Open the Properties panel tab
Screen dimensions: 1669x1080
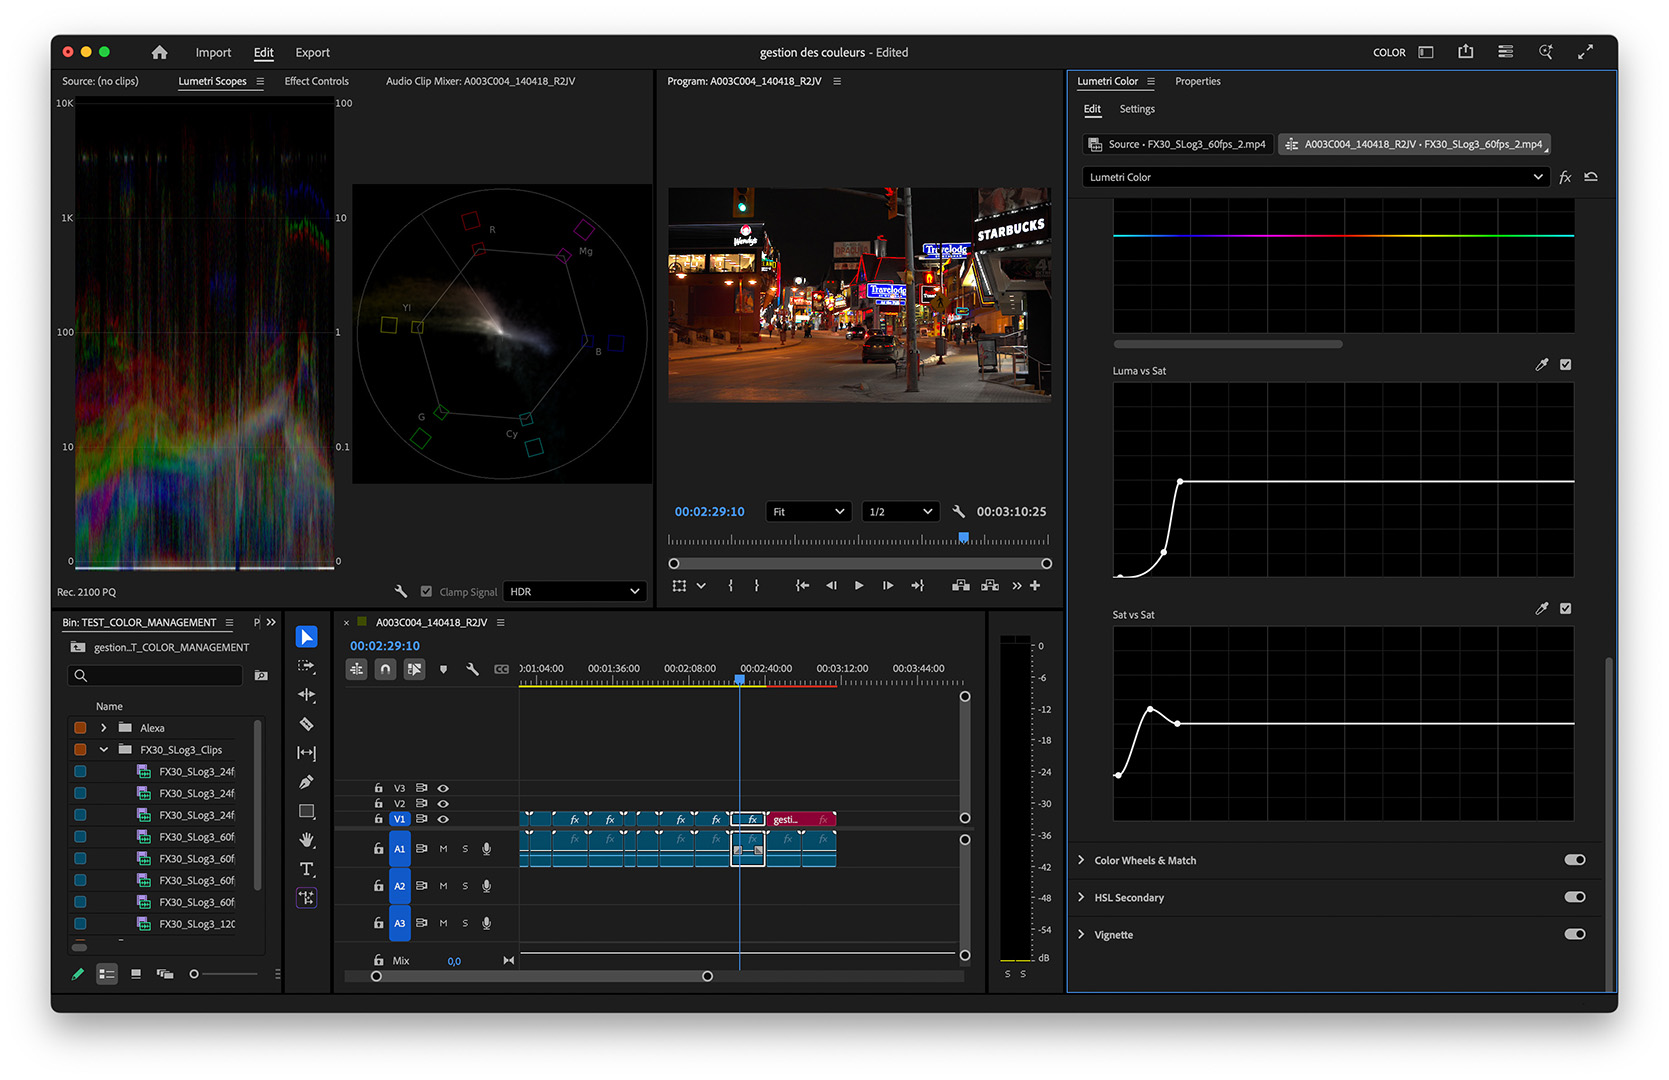(x=1197, y=82)
